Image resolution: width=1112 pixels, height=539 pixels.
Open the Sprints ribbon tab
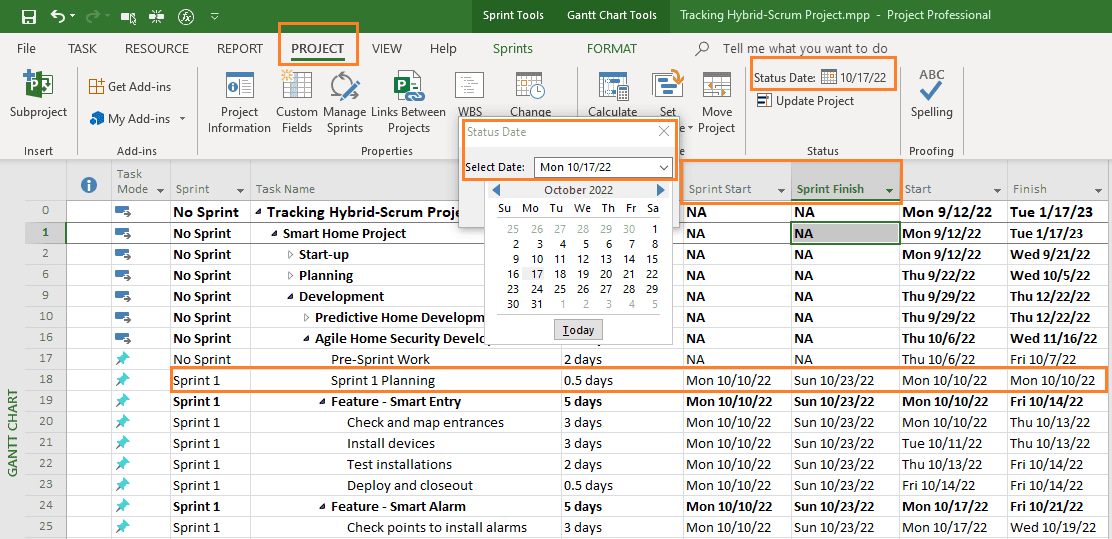(x=513, y=49)
